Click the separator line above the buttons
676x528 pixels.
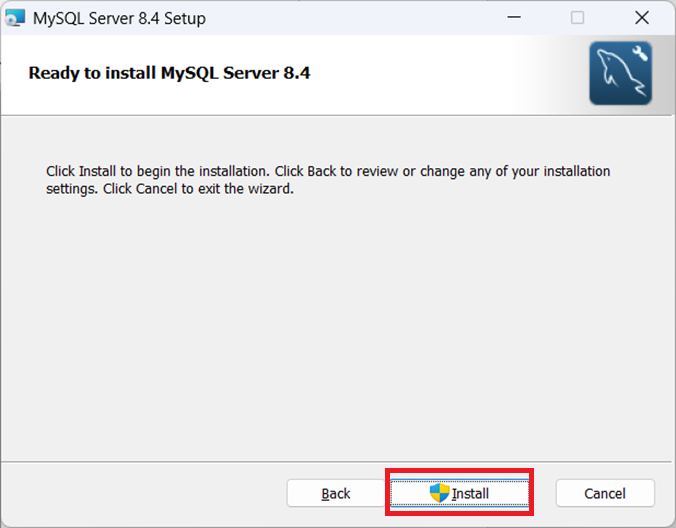coord(338,463)
